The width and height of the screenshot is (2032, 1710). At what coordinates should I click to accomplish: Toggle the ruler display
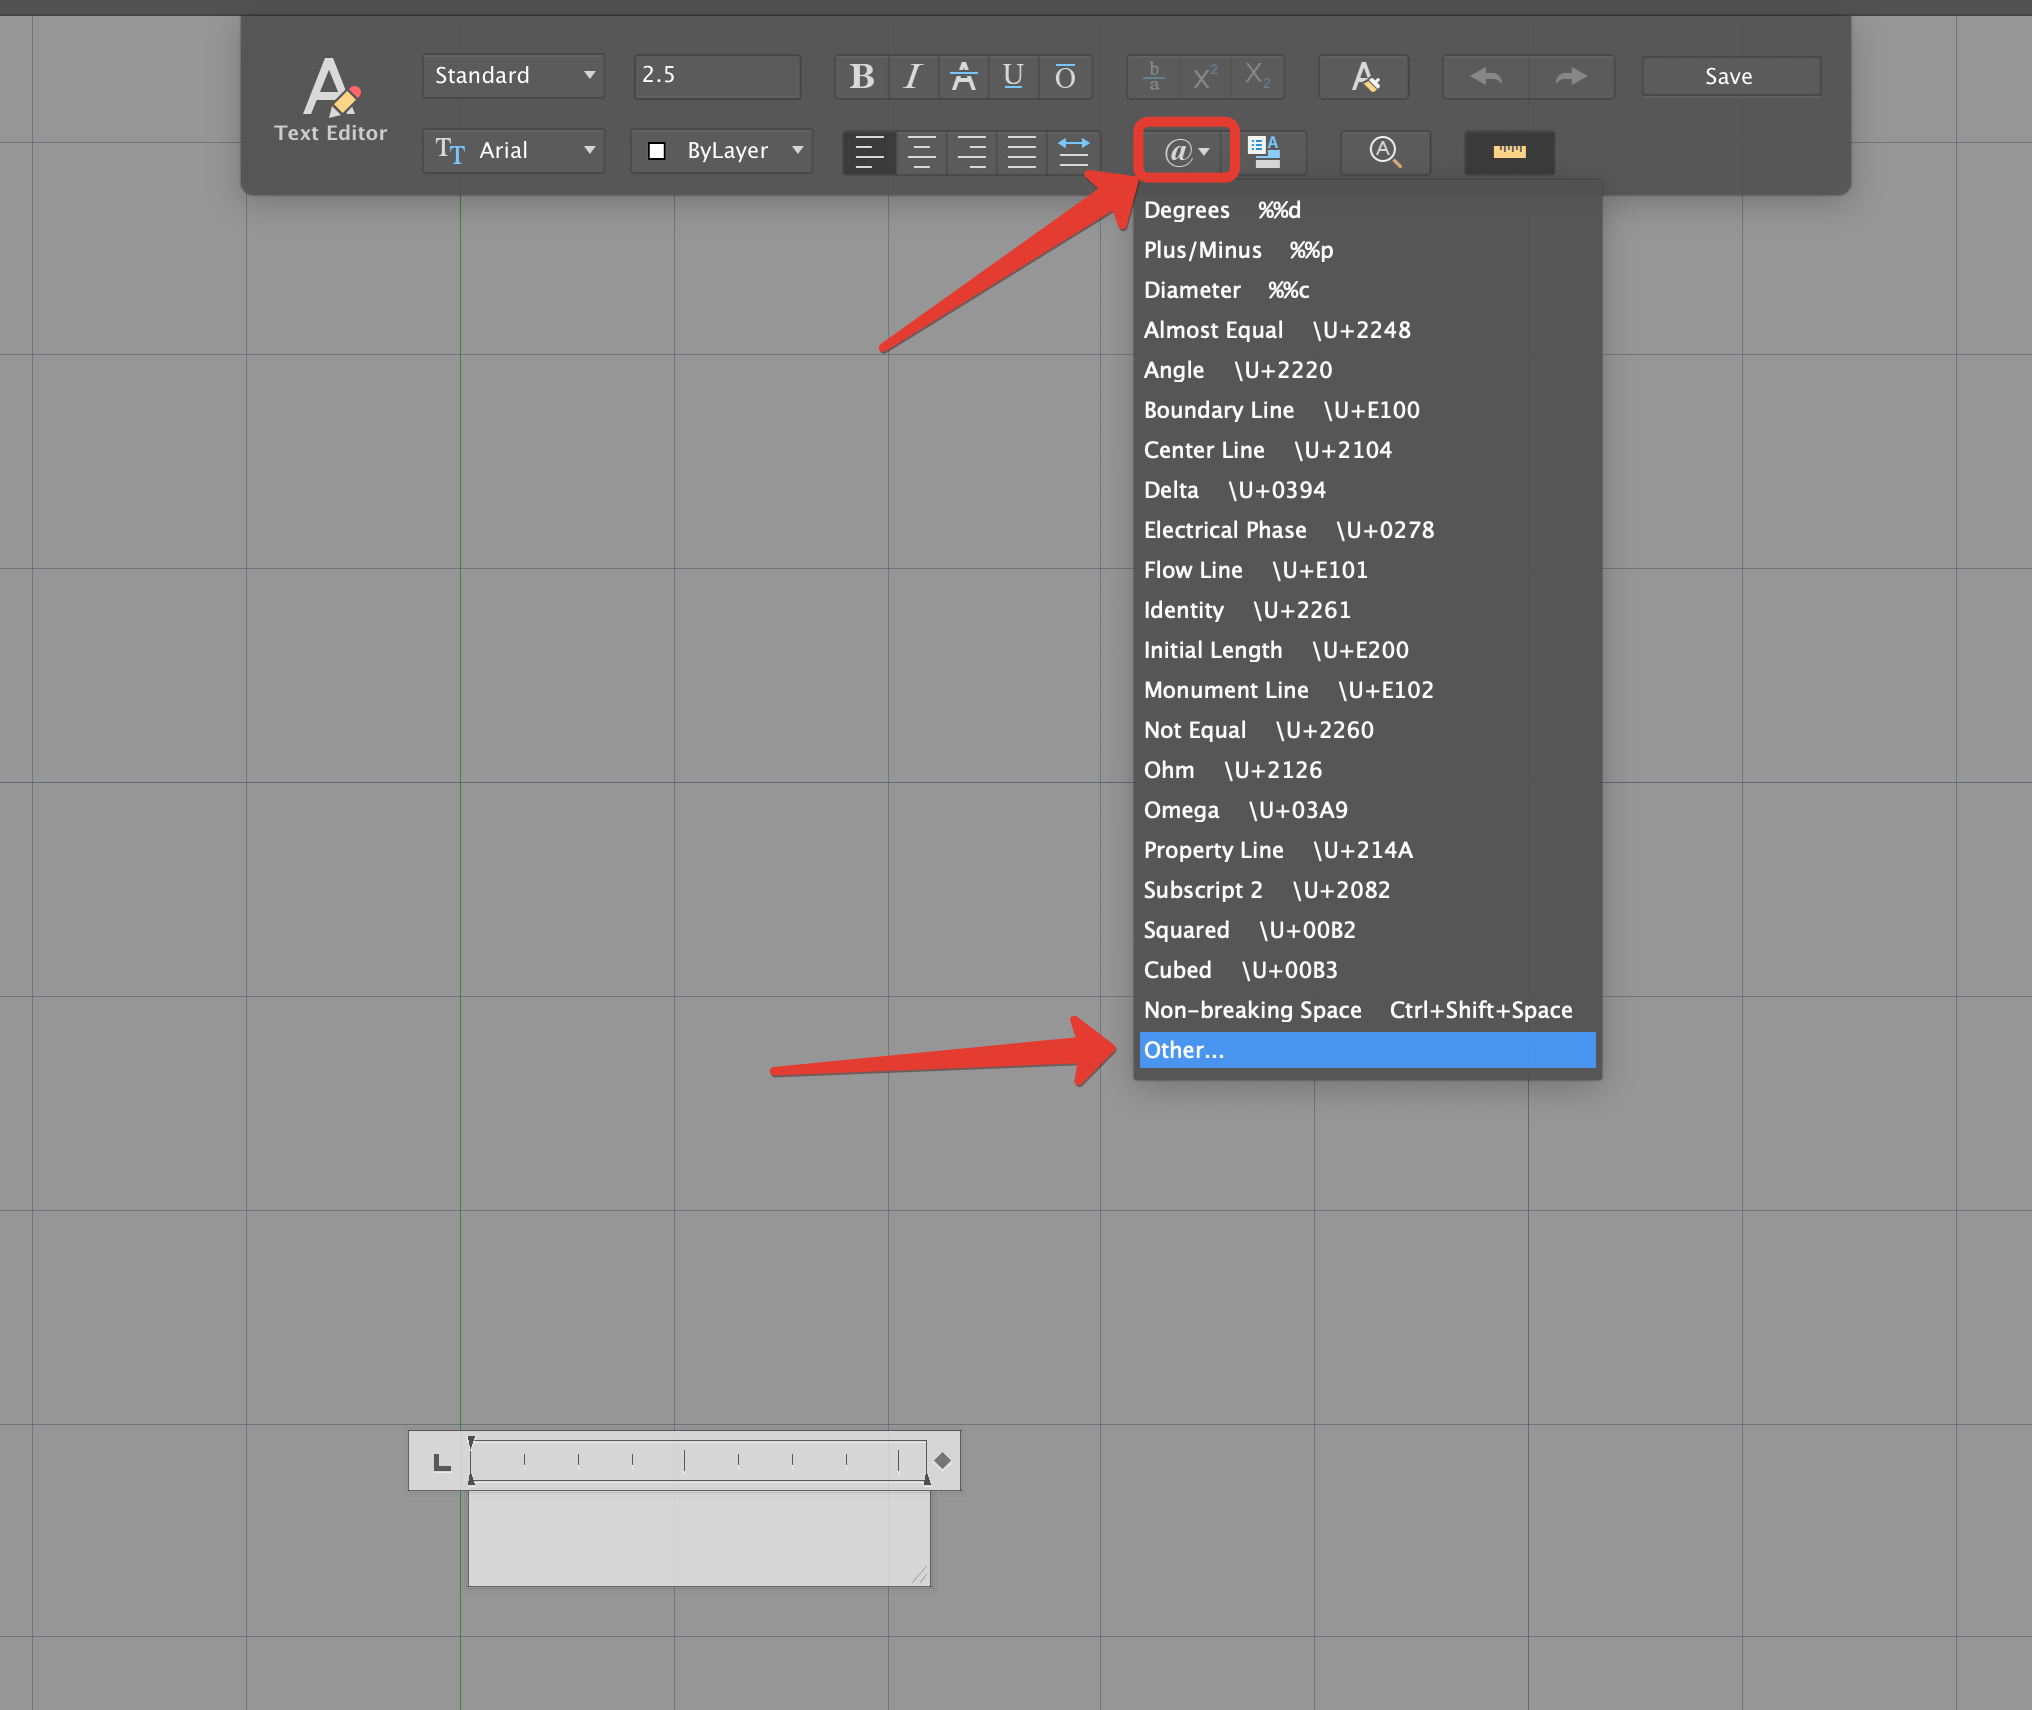1509,152
